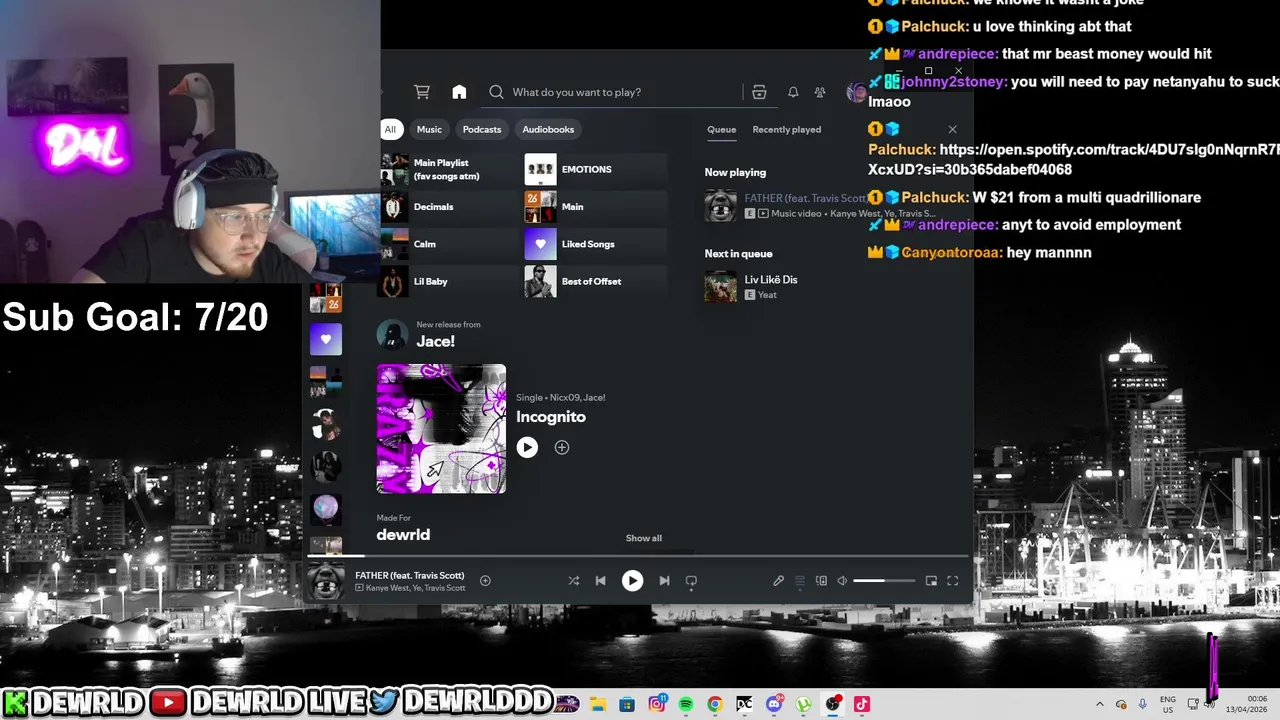Play the current track in player bar

pyautogui.click(x=632, y=580)
